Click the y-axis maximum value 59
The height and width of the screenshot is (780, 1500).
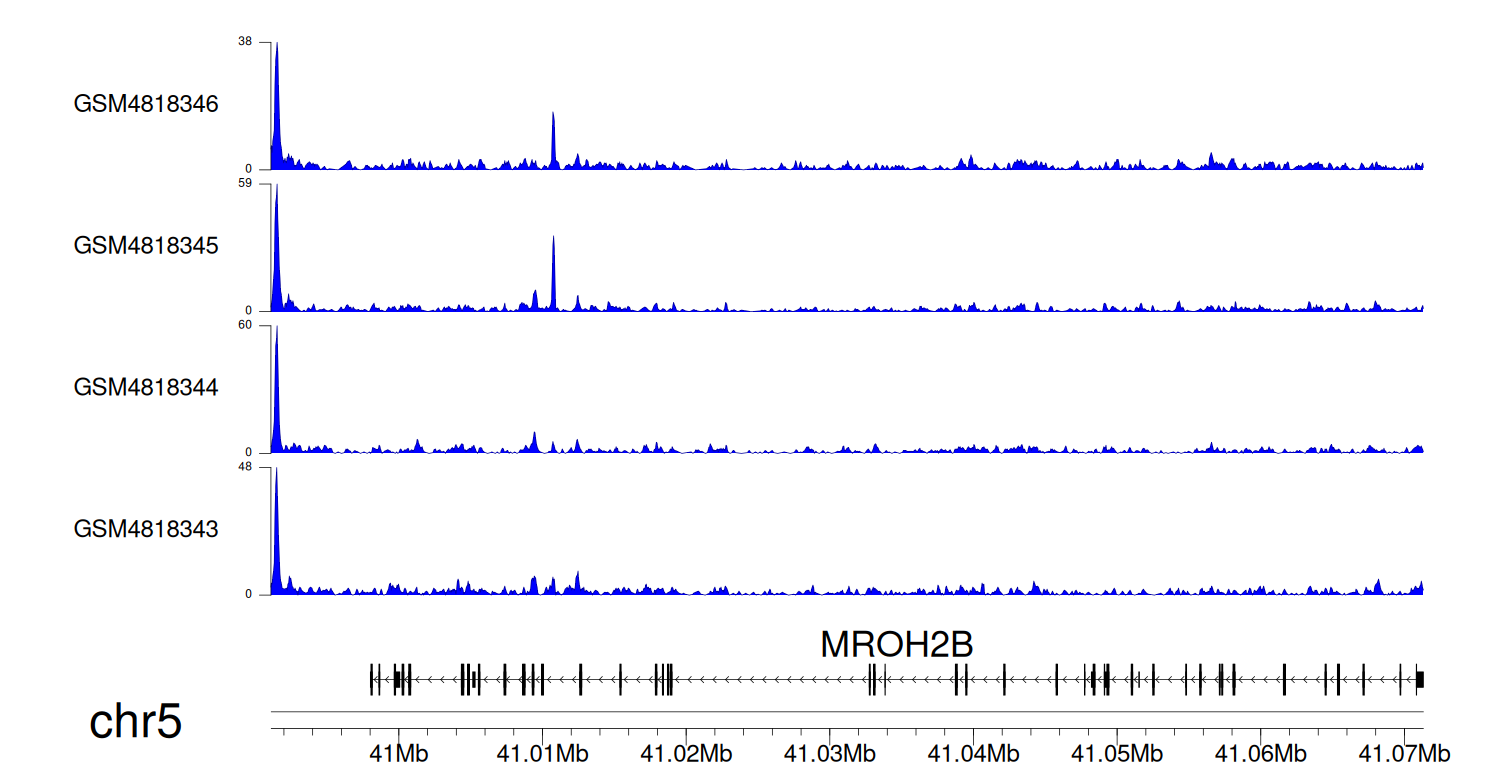coord(245,184)
